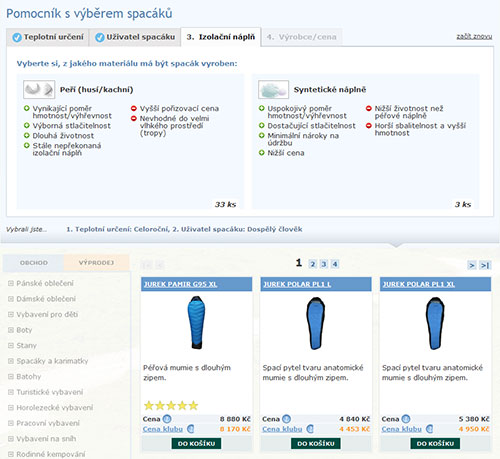Expand the Batohy category
This screenshot has width=500, height=459.
click(11, 377)
